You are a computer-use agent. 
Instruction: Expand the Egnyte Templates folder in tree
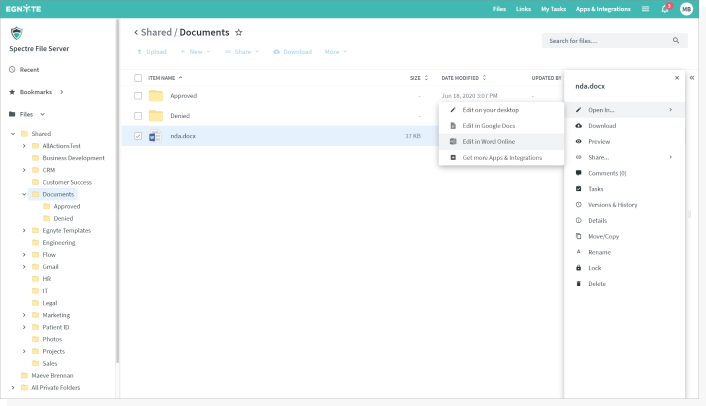pos(24,230)
